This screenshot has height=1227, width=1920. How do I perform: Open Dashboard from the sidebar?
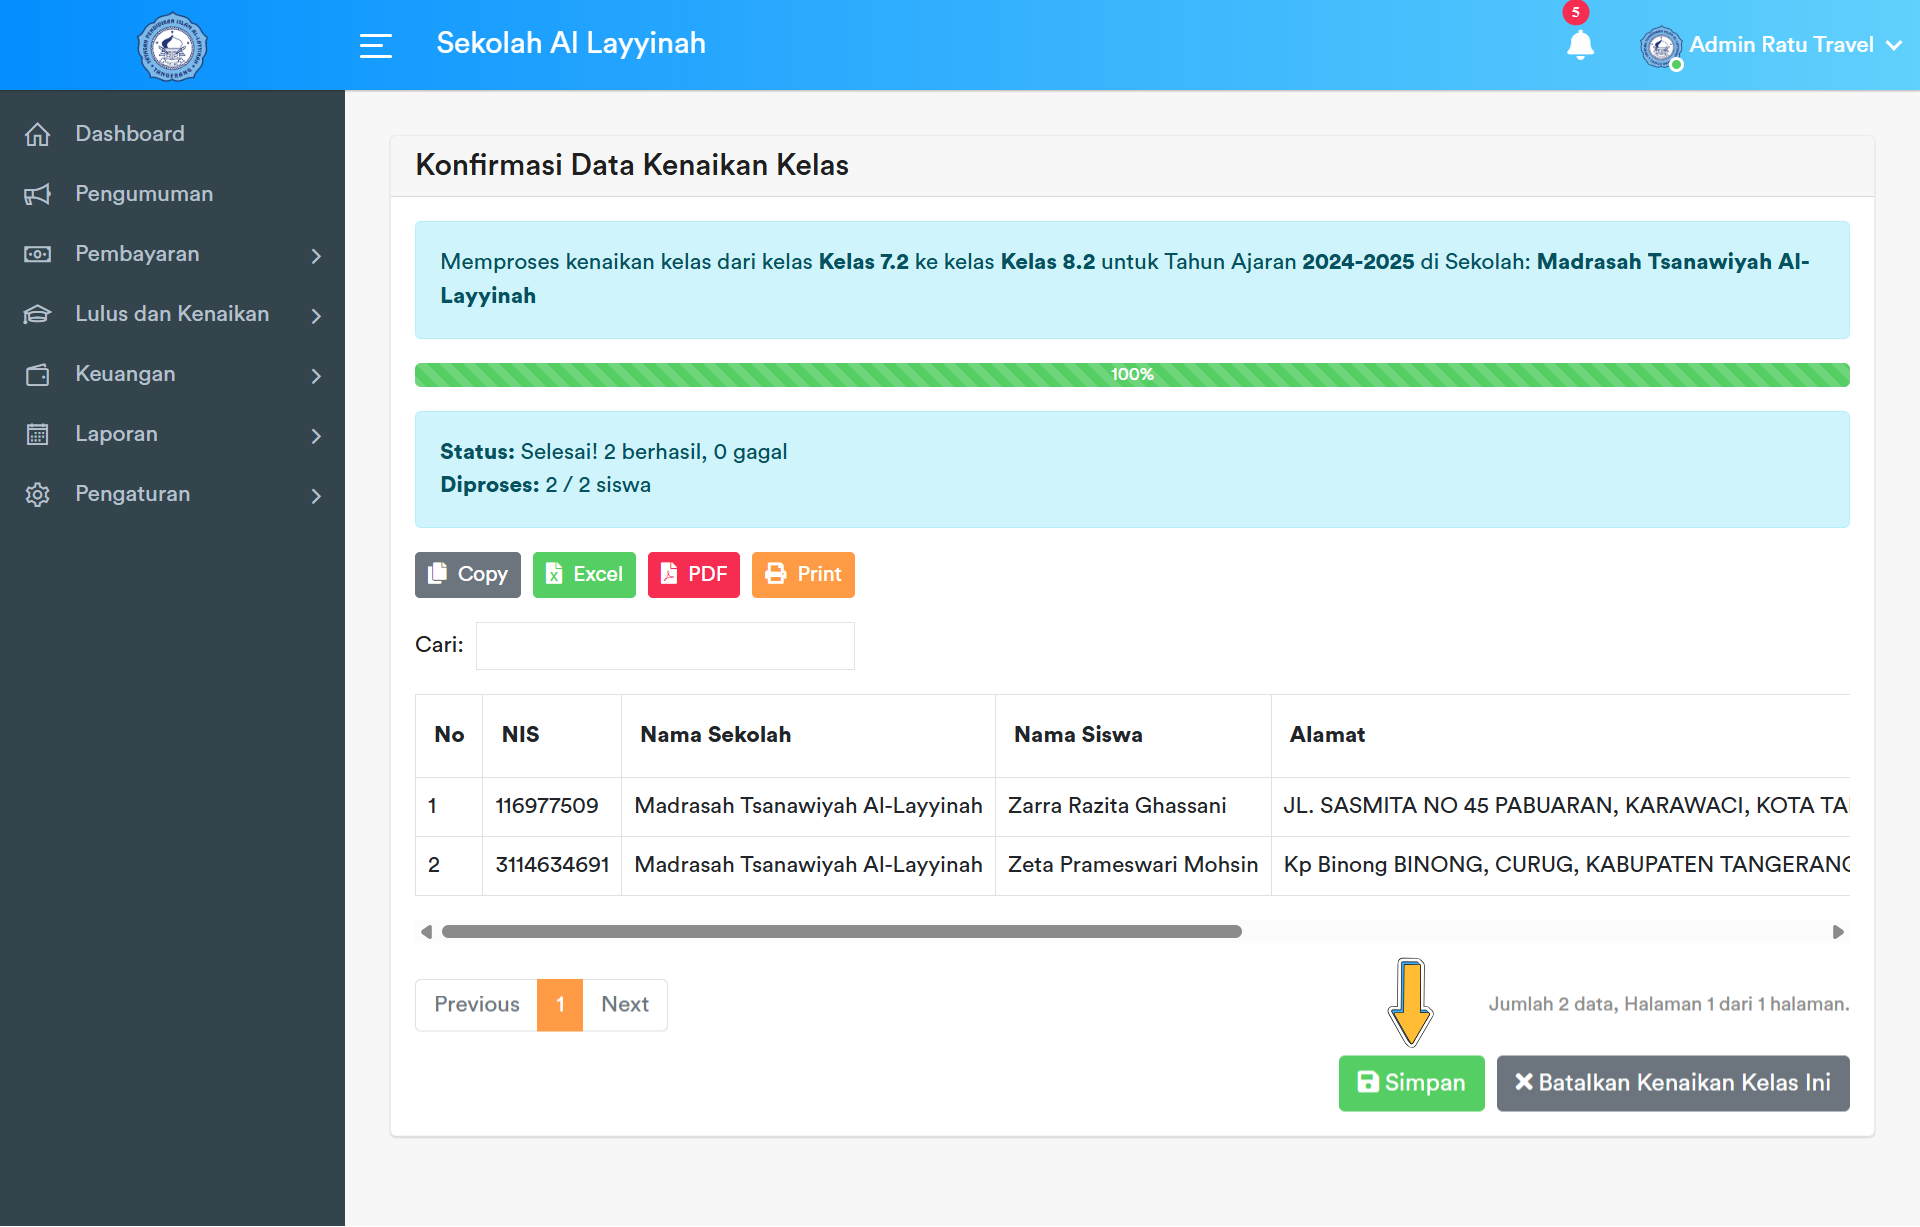point(130,134)
